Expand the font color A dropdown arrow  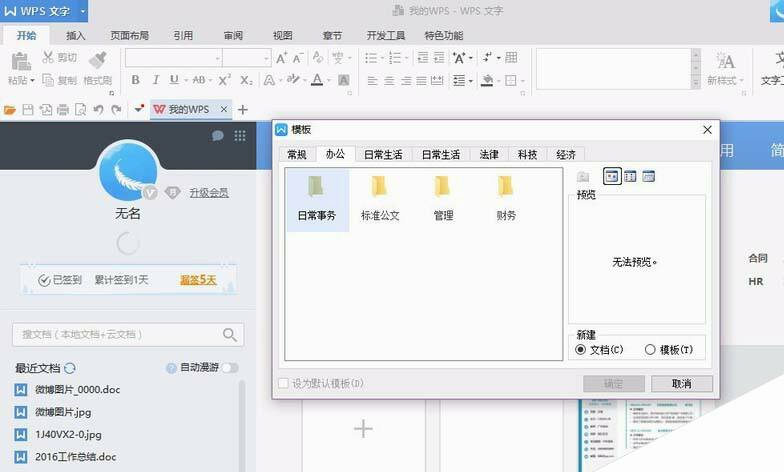328,80
